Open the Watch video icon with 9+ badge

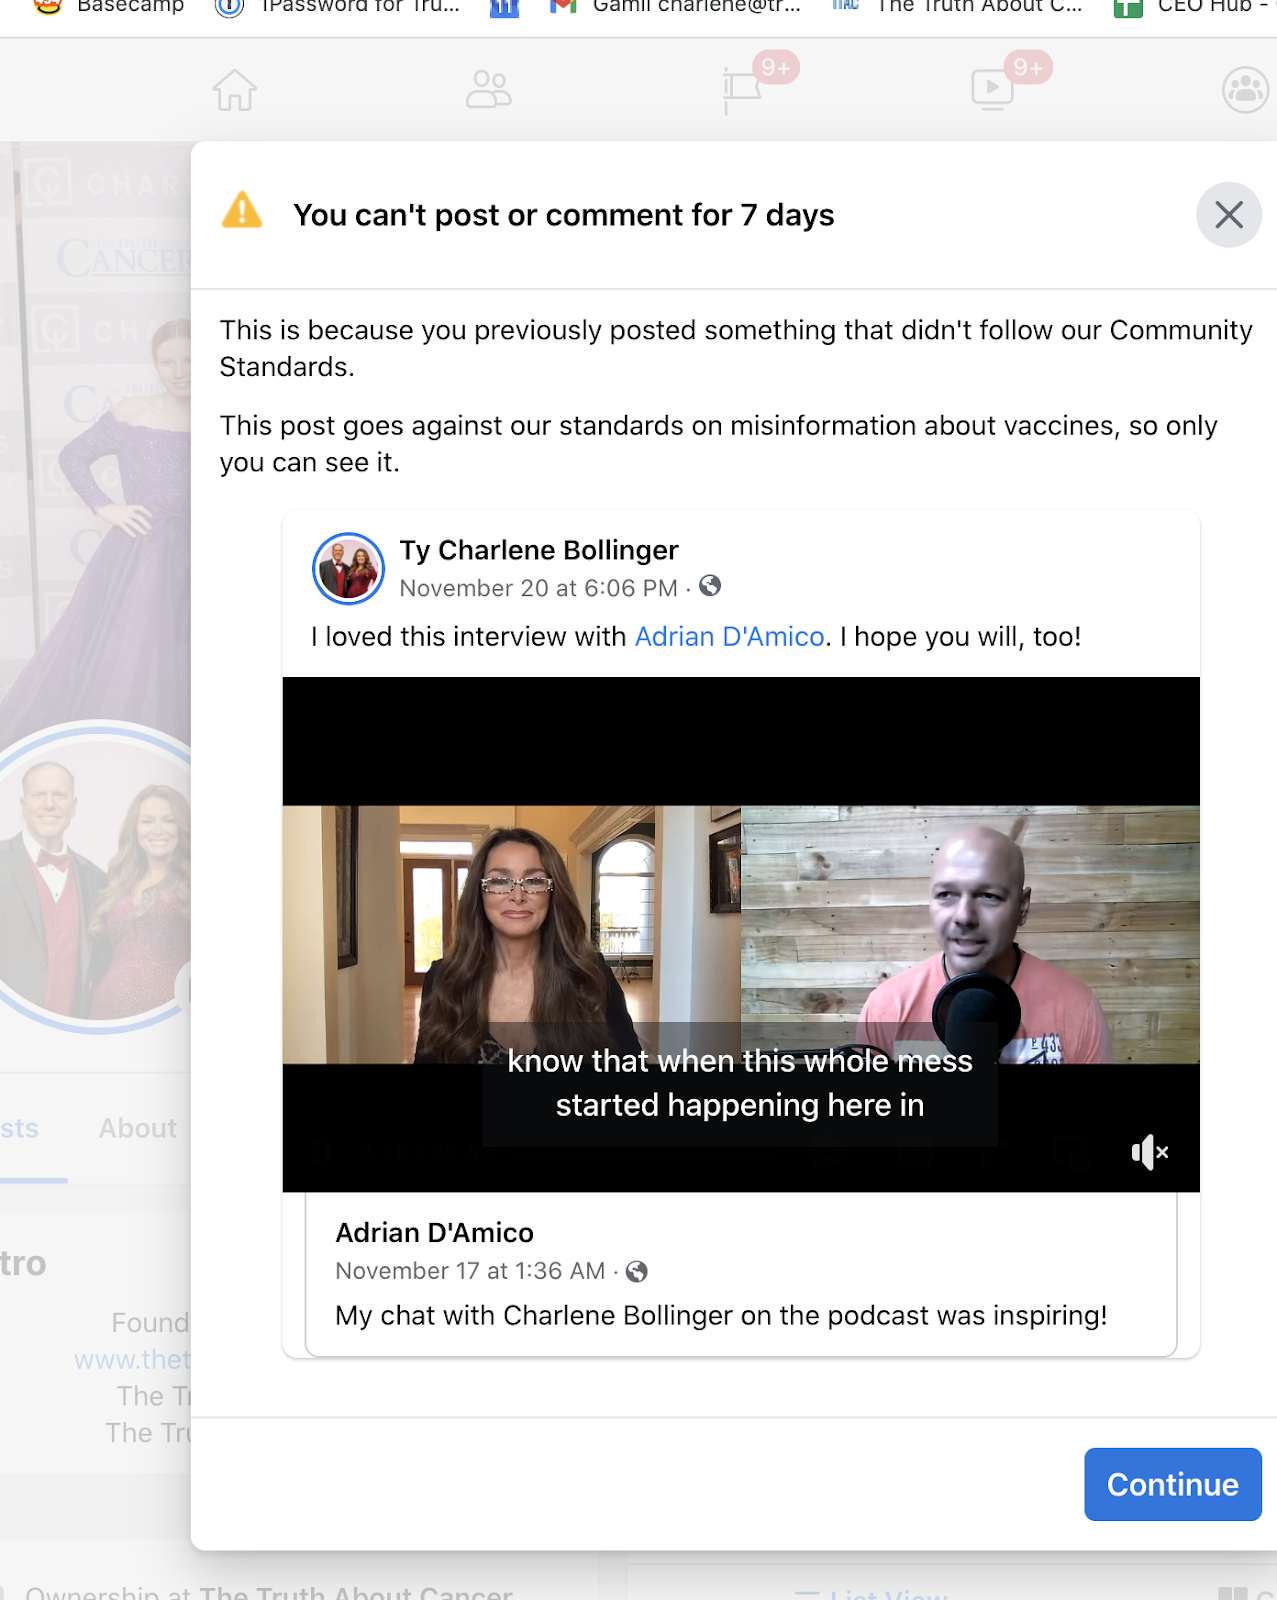point(993,90)
